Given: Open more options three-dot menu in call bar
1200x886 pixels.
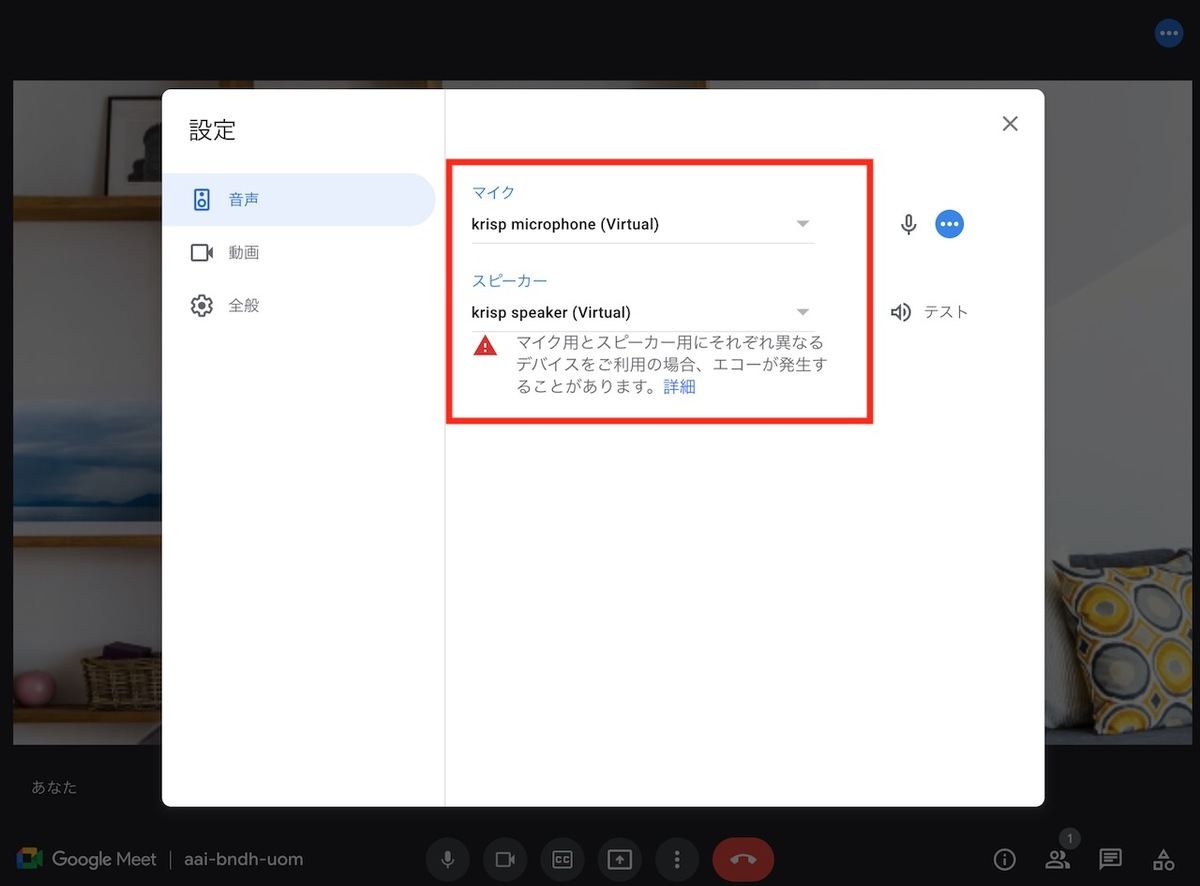Looking at the screenshot, I should (x=677, y=859).
